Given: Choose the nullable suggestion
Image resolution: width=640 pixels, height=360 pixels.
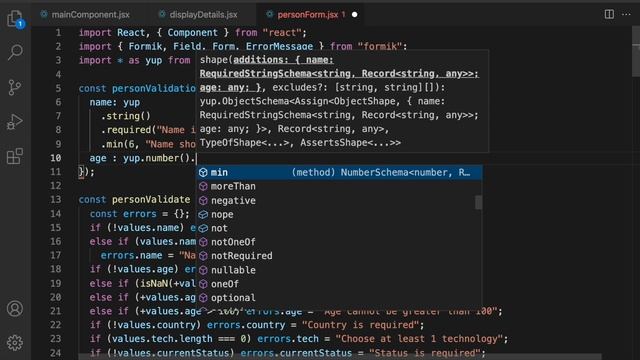Looking at the screenshot, I should [x=339, y=270].
